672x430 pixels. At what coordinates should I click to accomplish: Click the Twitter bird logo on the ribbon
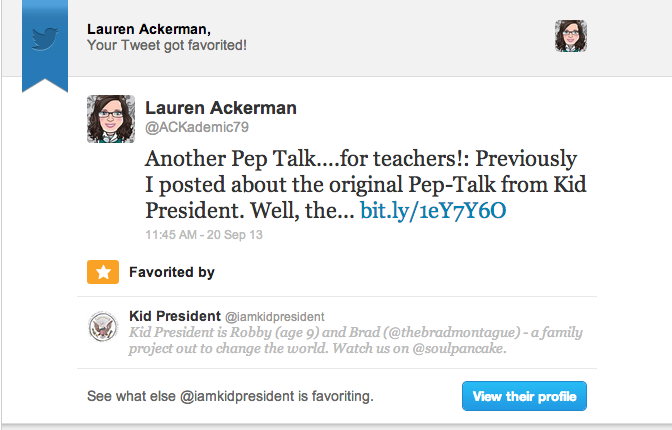(x=44, y=39)
